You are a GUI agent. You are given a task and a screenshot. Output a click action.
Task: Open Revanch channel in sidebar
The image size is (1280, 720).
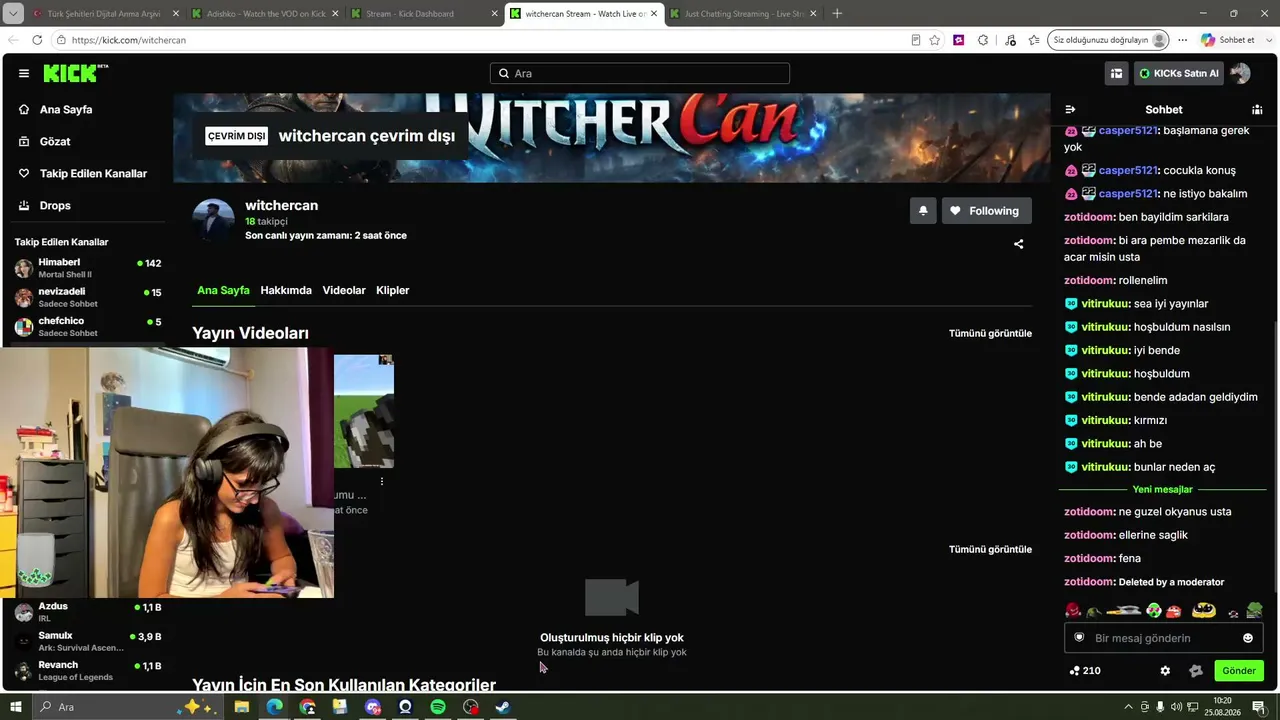89,670
